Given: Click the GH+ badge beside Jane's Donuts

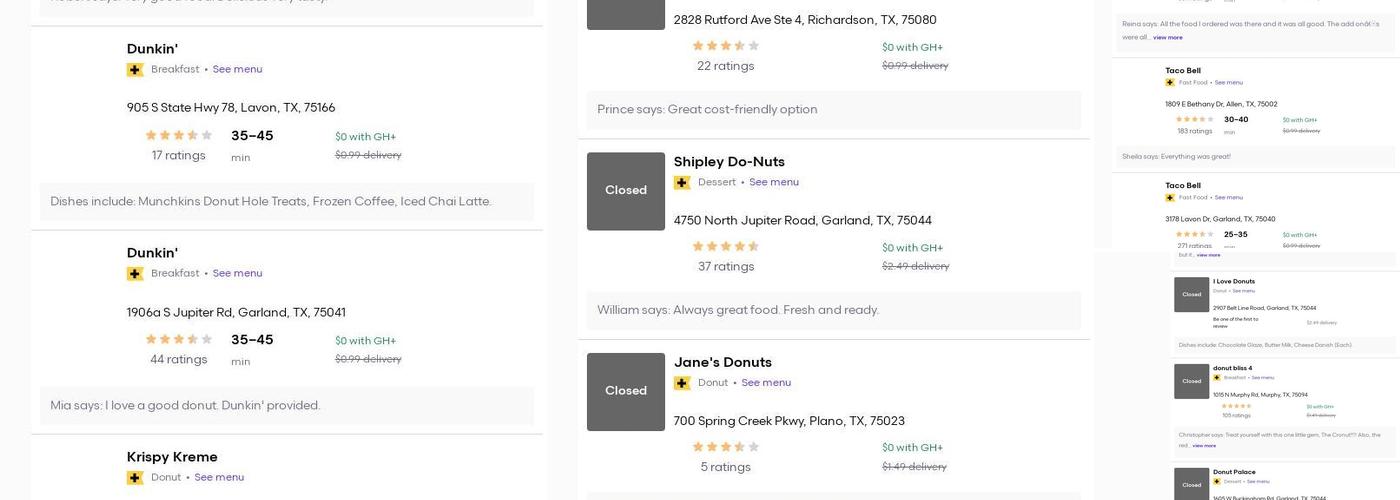Looking at the screenshot, I should (682, 383).
